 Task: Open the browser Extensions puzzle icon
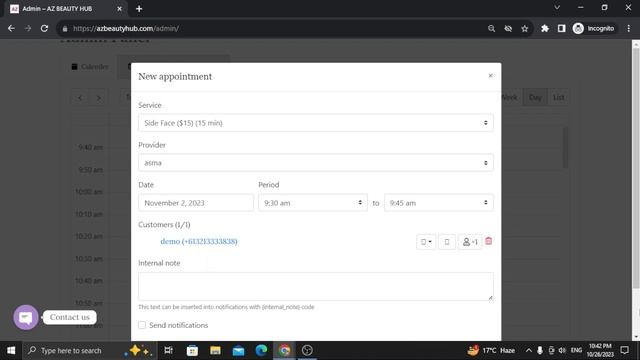coord(545,29)
